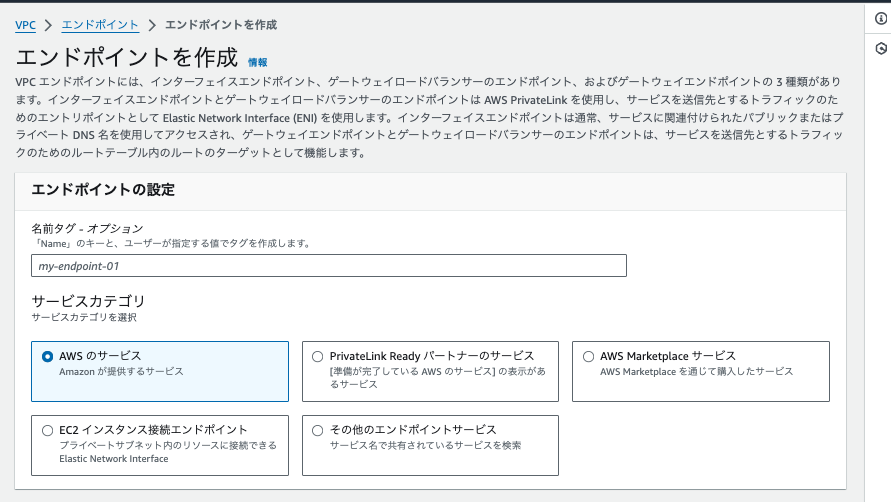This screenshot has height=502, width=891.
Task: Select PrivateLink Ready パートナーのサービス option
Action: click(318, 356)
